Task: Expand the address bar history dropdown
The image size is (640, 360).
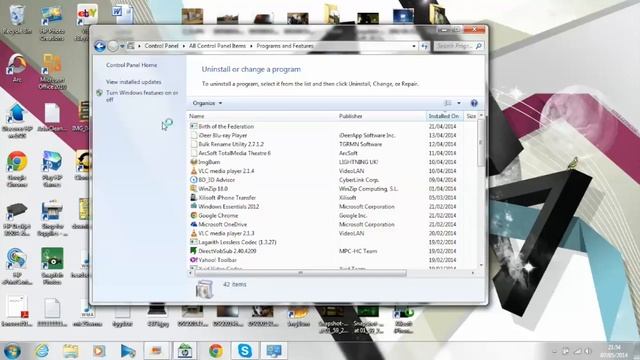Action: pos(414,46)
